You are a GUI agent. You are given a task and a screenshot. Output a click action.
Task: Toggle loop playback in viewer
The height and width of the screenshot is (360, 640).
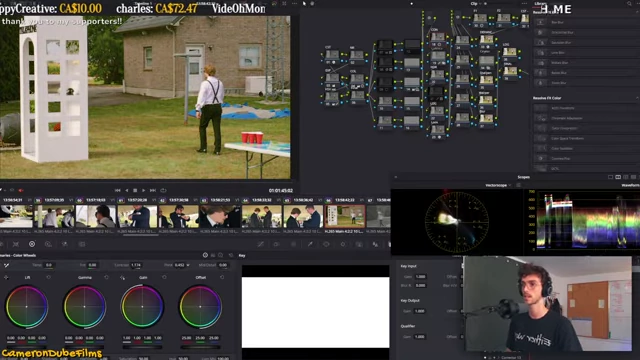[x=163, y=190]
